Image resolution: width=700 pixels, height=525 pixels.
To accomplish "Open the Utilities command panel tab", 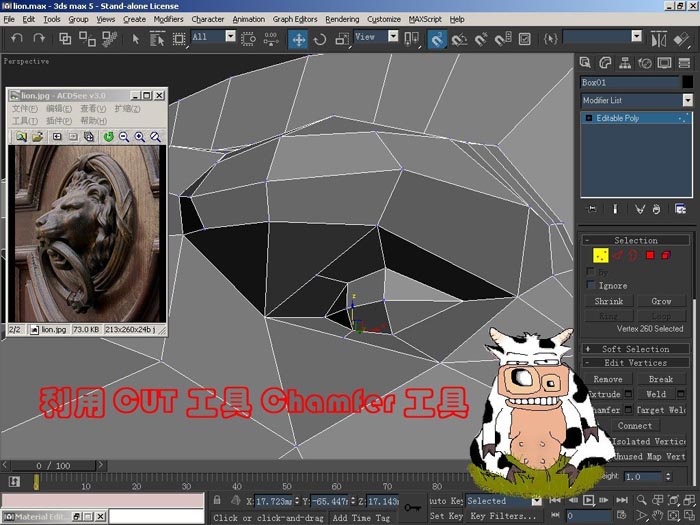I will coord(684,62).
